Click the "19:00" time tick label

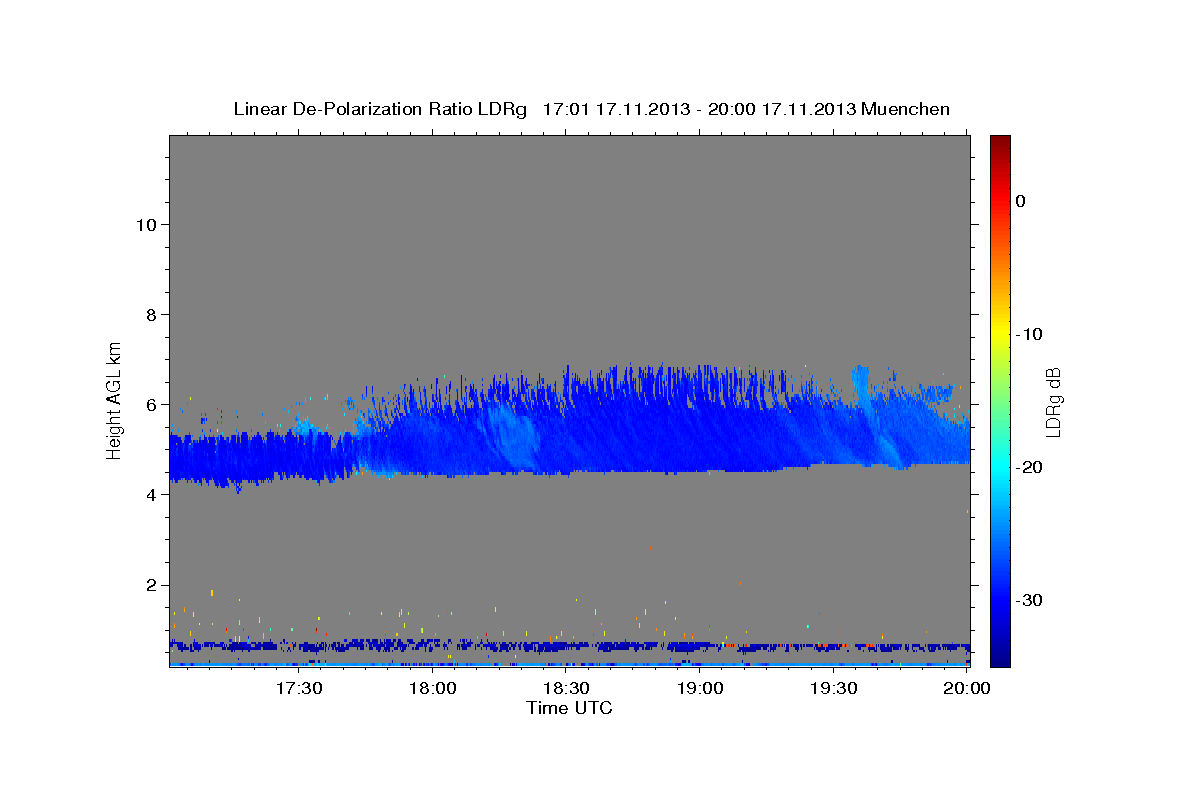[x=701, y=689]
